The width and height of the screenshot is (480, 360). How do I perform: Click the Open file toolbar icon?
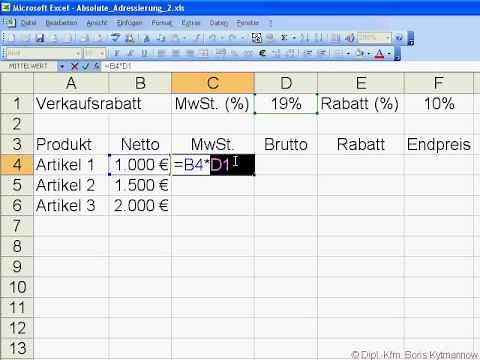pos(26,38)
